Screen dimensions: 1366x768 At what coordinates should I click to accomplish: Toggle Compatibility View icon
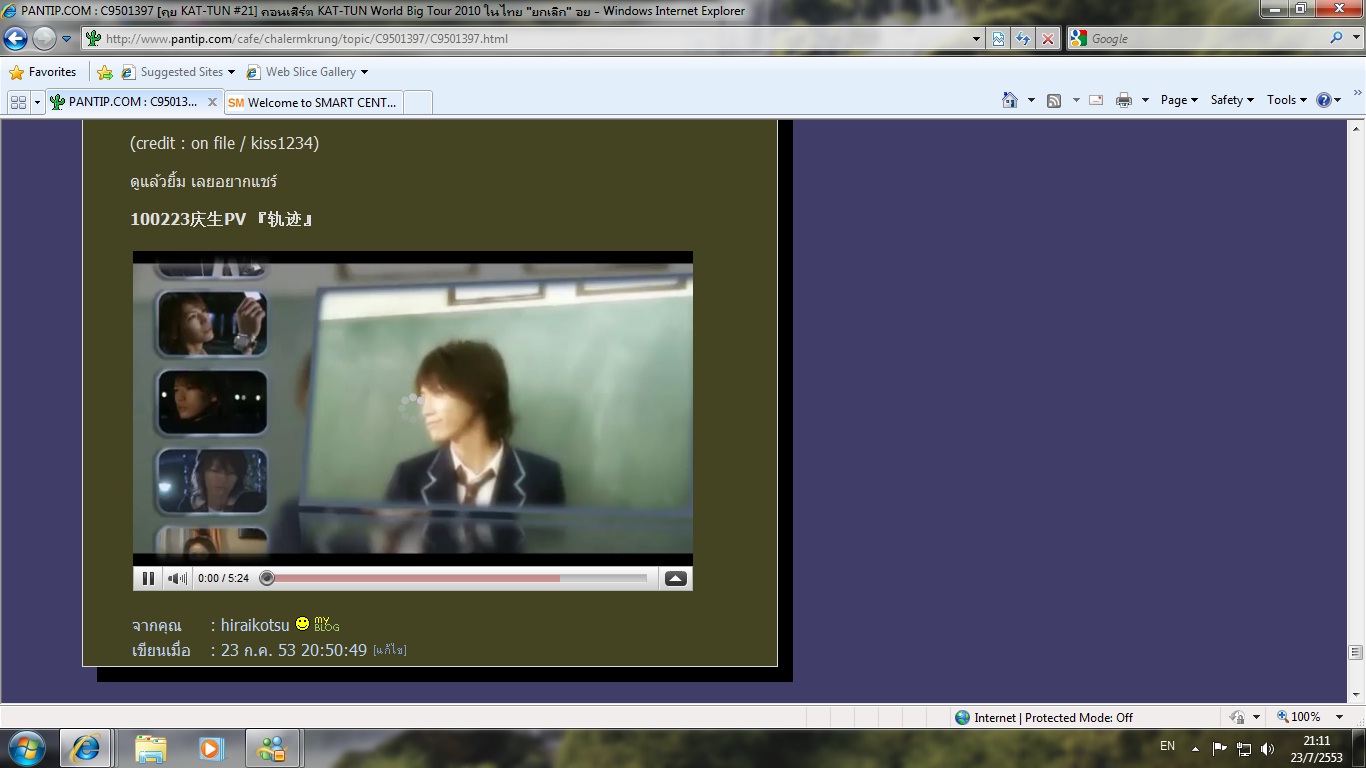[x=998, y=39]
